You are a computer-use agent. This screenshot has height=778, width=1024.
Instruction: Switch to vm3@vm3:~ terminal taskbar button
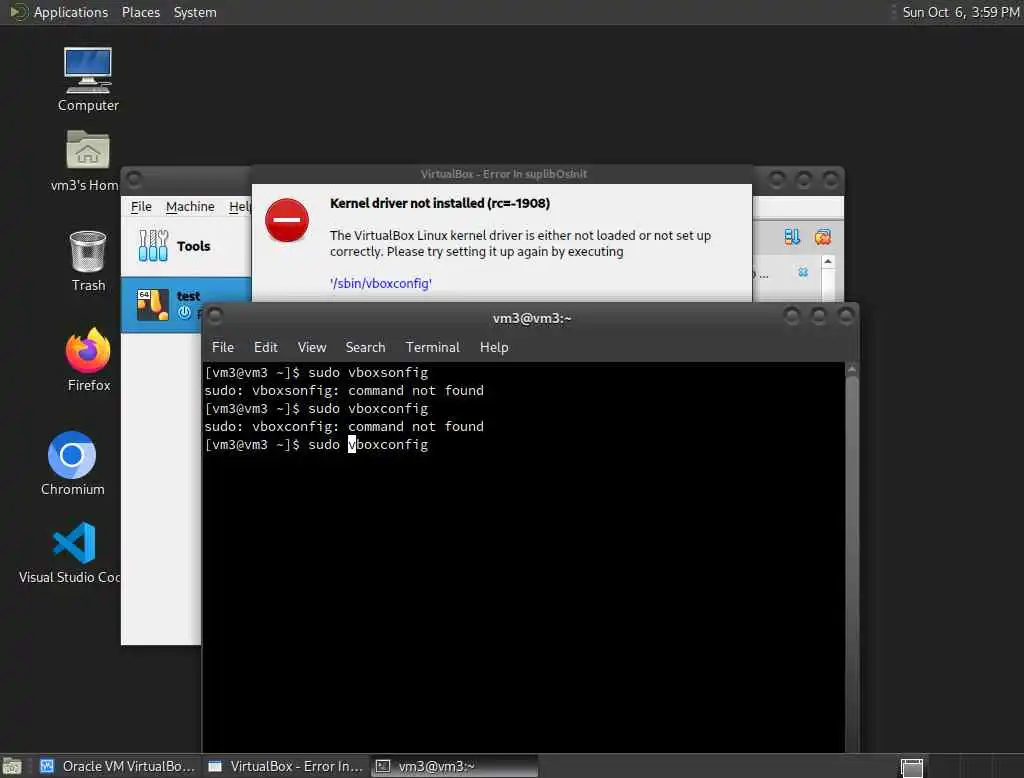455,766
